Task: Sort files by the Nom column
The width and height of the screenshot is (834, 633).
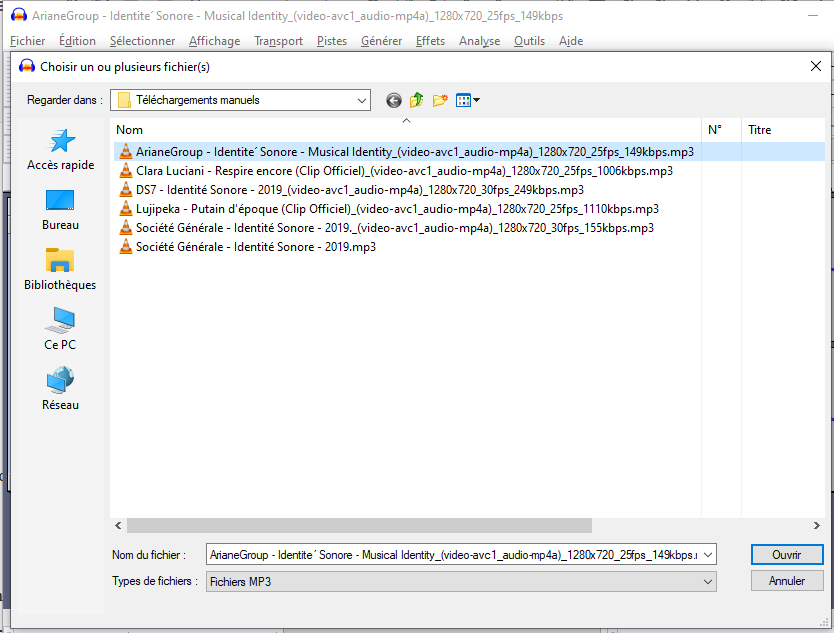Action: point(406,130)
